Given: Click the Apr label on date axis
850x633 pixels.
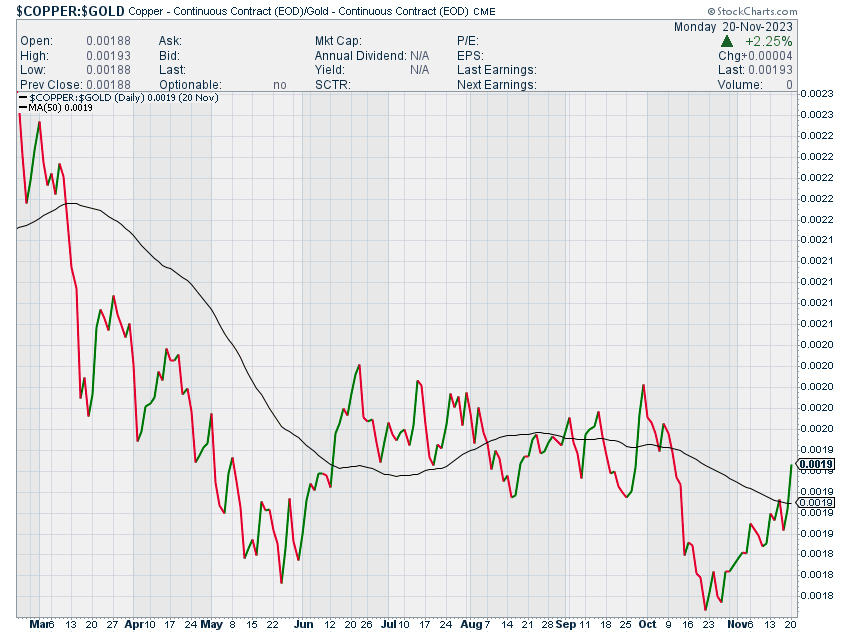Looking at the screenshot, I should [x=133, y=624].
